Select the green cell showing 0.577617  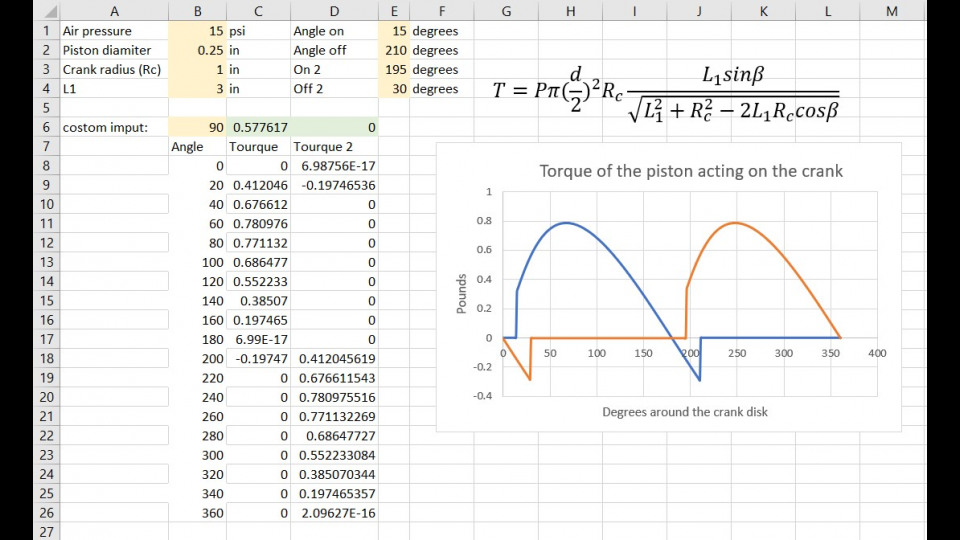pos(259,128)
